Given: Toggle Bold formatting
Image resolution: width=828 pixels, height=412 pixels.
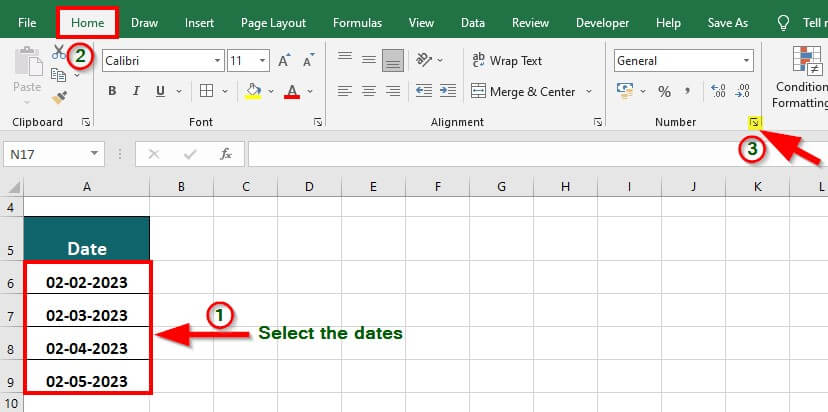Looking at the screenshot, I should coord(112,91).
